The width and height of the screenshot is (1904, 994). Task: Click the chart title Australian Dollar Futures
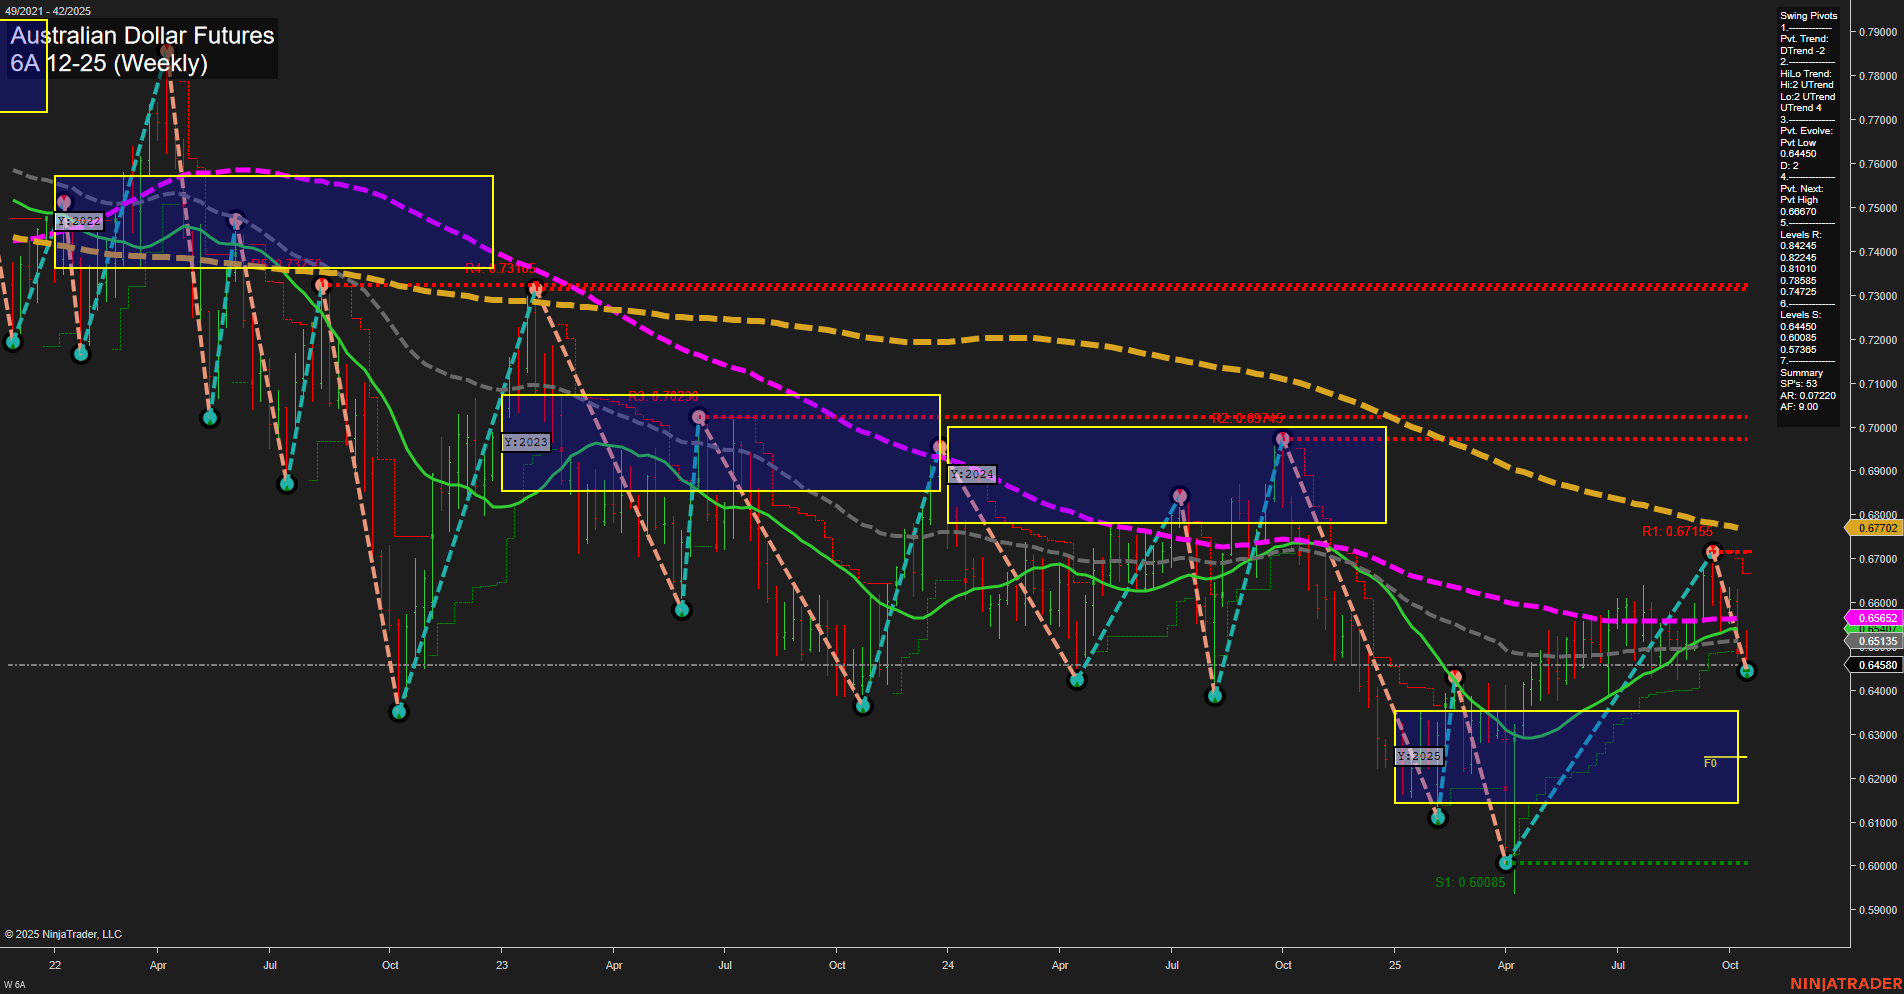143,36
